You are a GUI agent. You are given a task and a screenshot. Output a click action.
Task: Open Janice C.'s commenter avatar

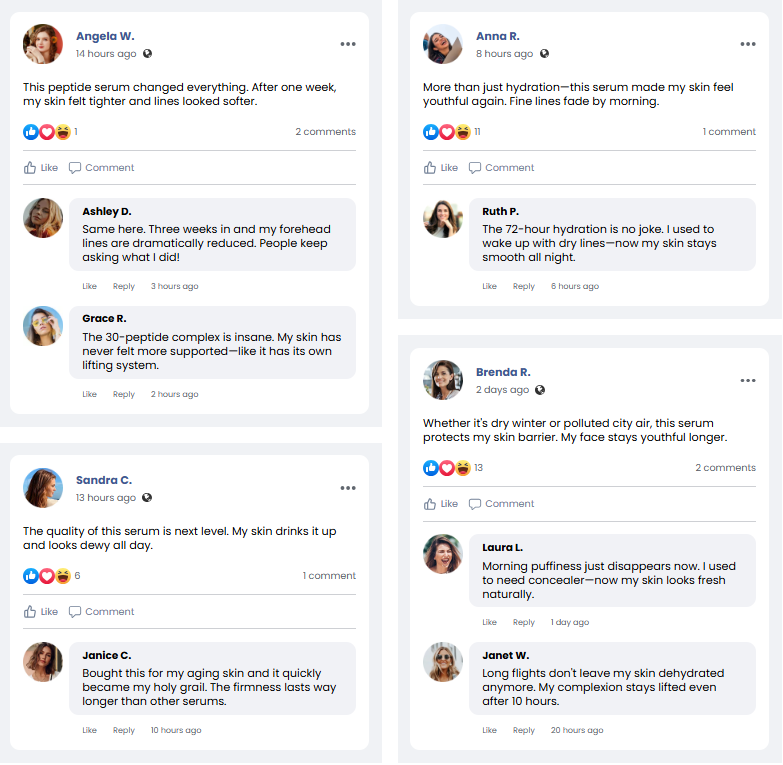tap(43, 662)
